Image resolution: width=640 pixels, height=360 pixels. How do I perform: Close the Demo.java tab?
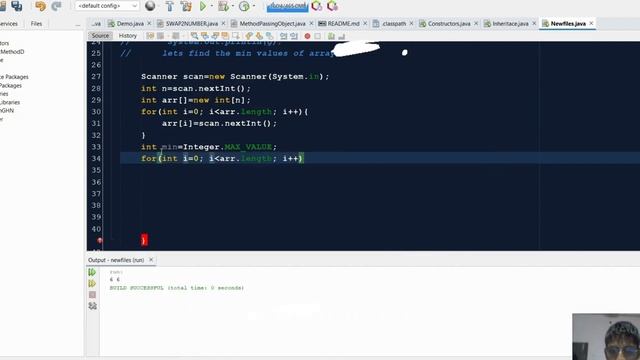pyautogui.click(x=149, y=24)
